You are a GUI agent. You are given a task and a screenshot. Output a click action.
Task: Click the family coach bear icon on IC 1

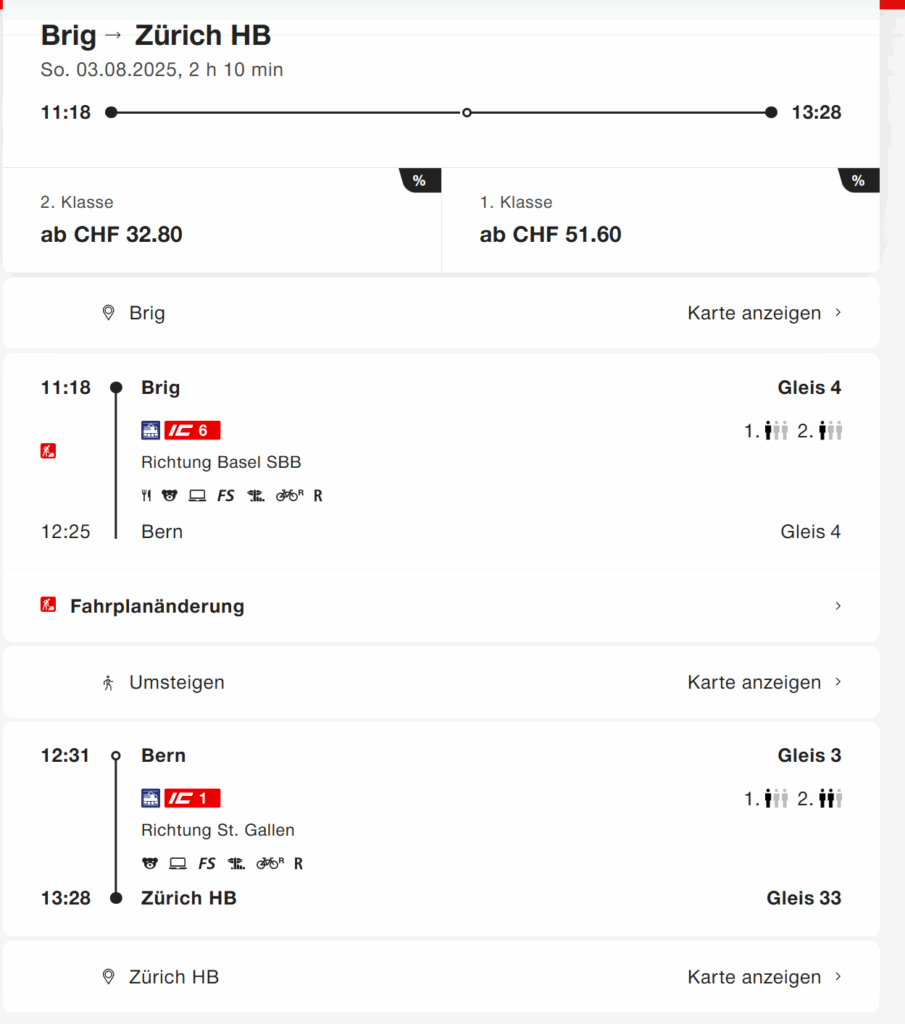point(150,863)
